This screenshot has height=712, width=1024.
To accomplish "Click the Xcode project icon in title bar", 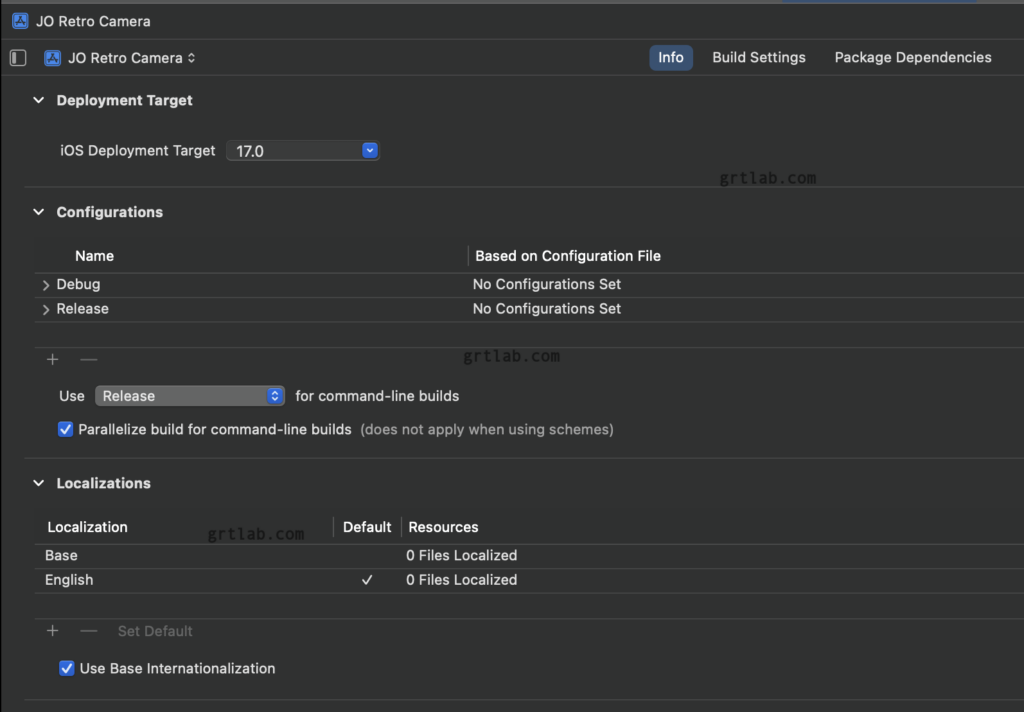I will 20,21.
